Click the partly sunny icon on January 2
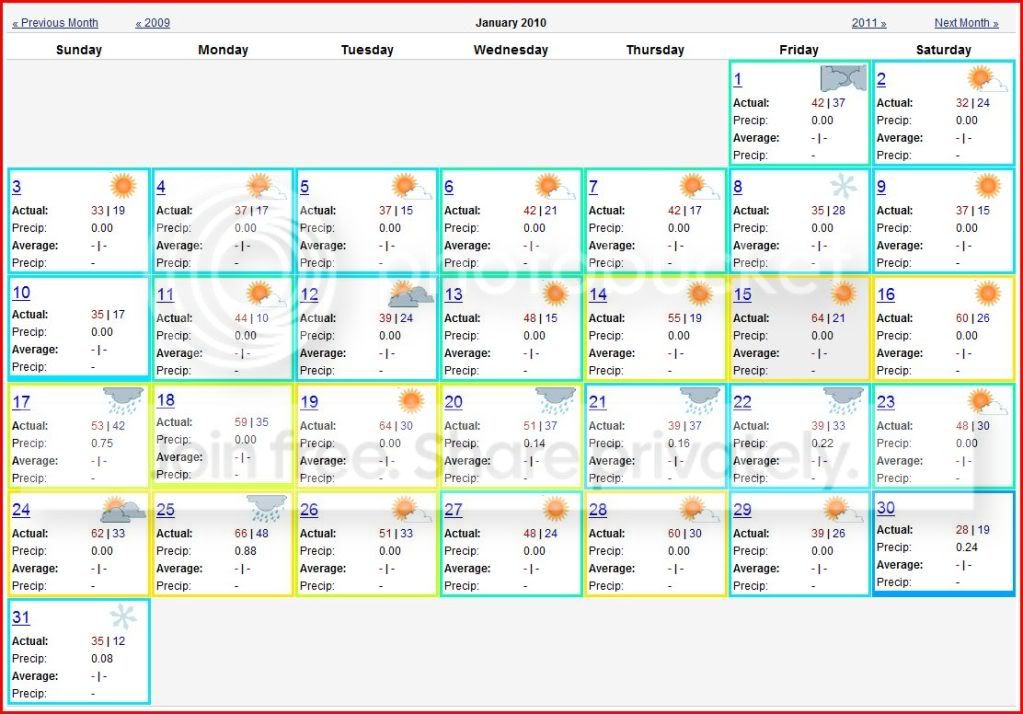Image resolution: width=1023 pixels, height=714 pixels. coord(986,79)
